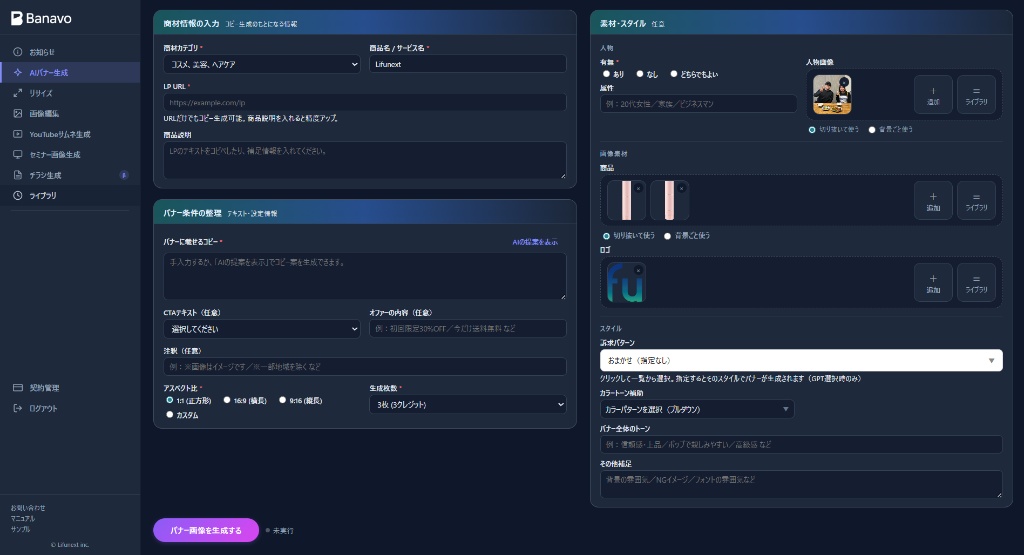Click バナー画像を生成する button

206,530
